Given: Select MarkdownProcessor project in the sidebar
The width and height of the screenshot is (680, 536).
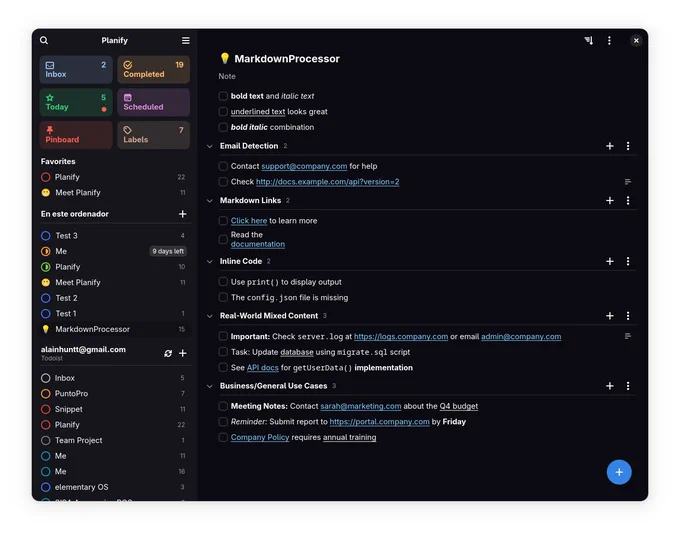Looking at the screenshot, I should (114, 329).
